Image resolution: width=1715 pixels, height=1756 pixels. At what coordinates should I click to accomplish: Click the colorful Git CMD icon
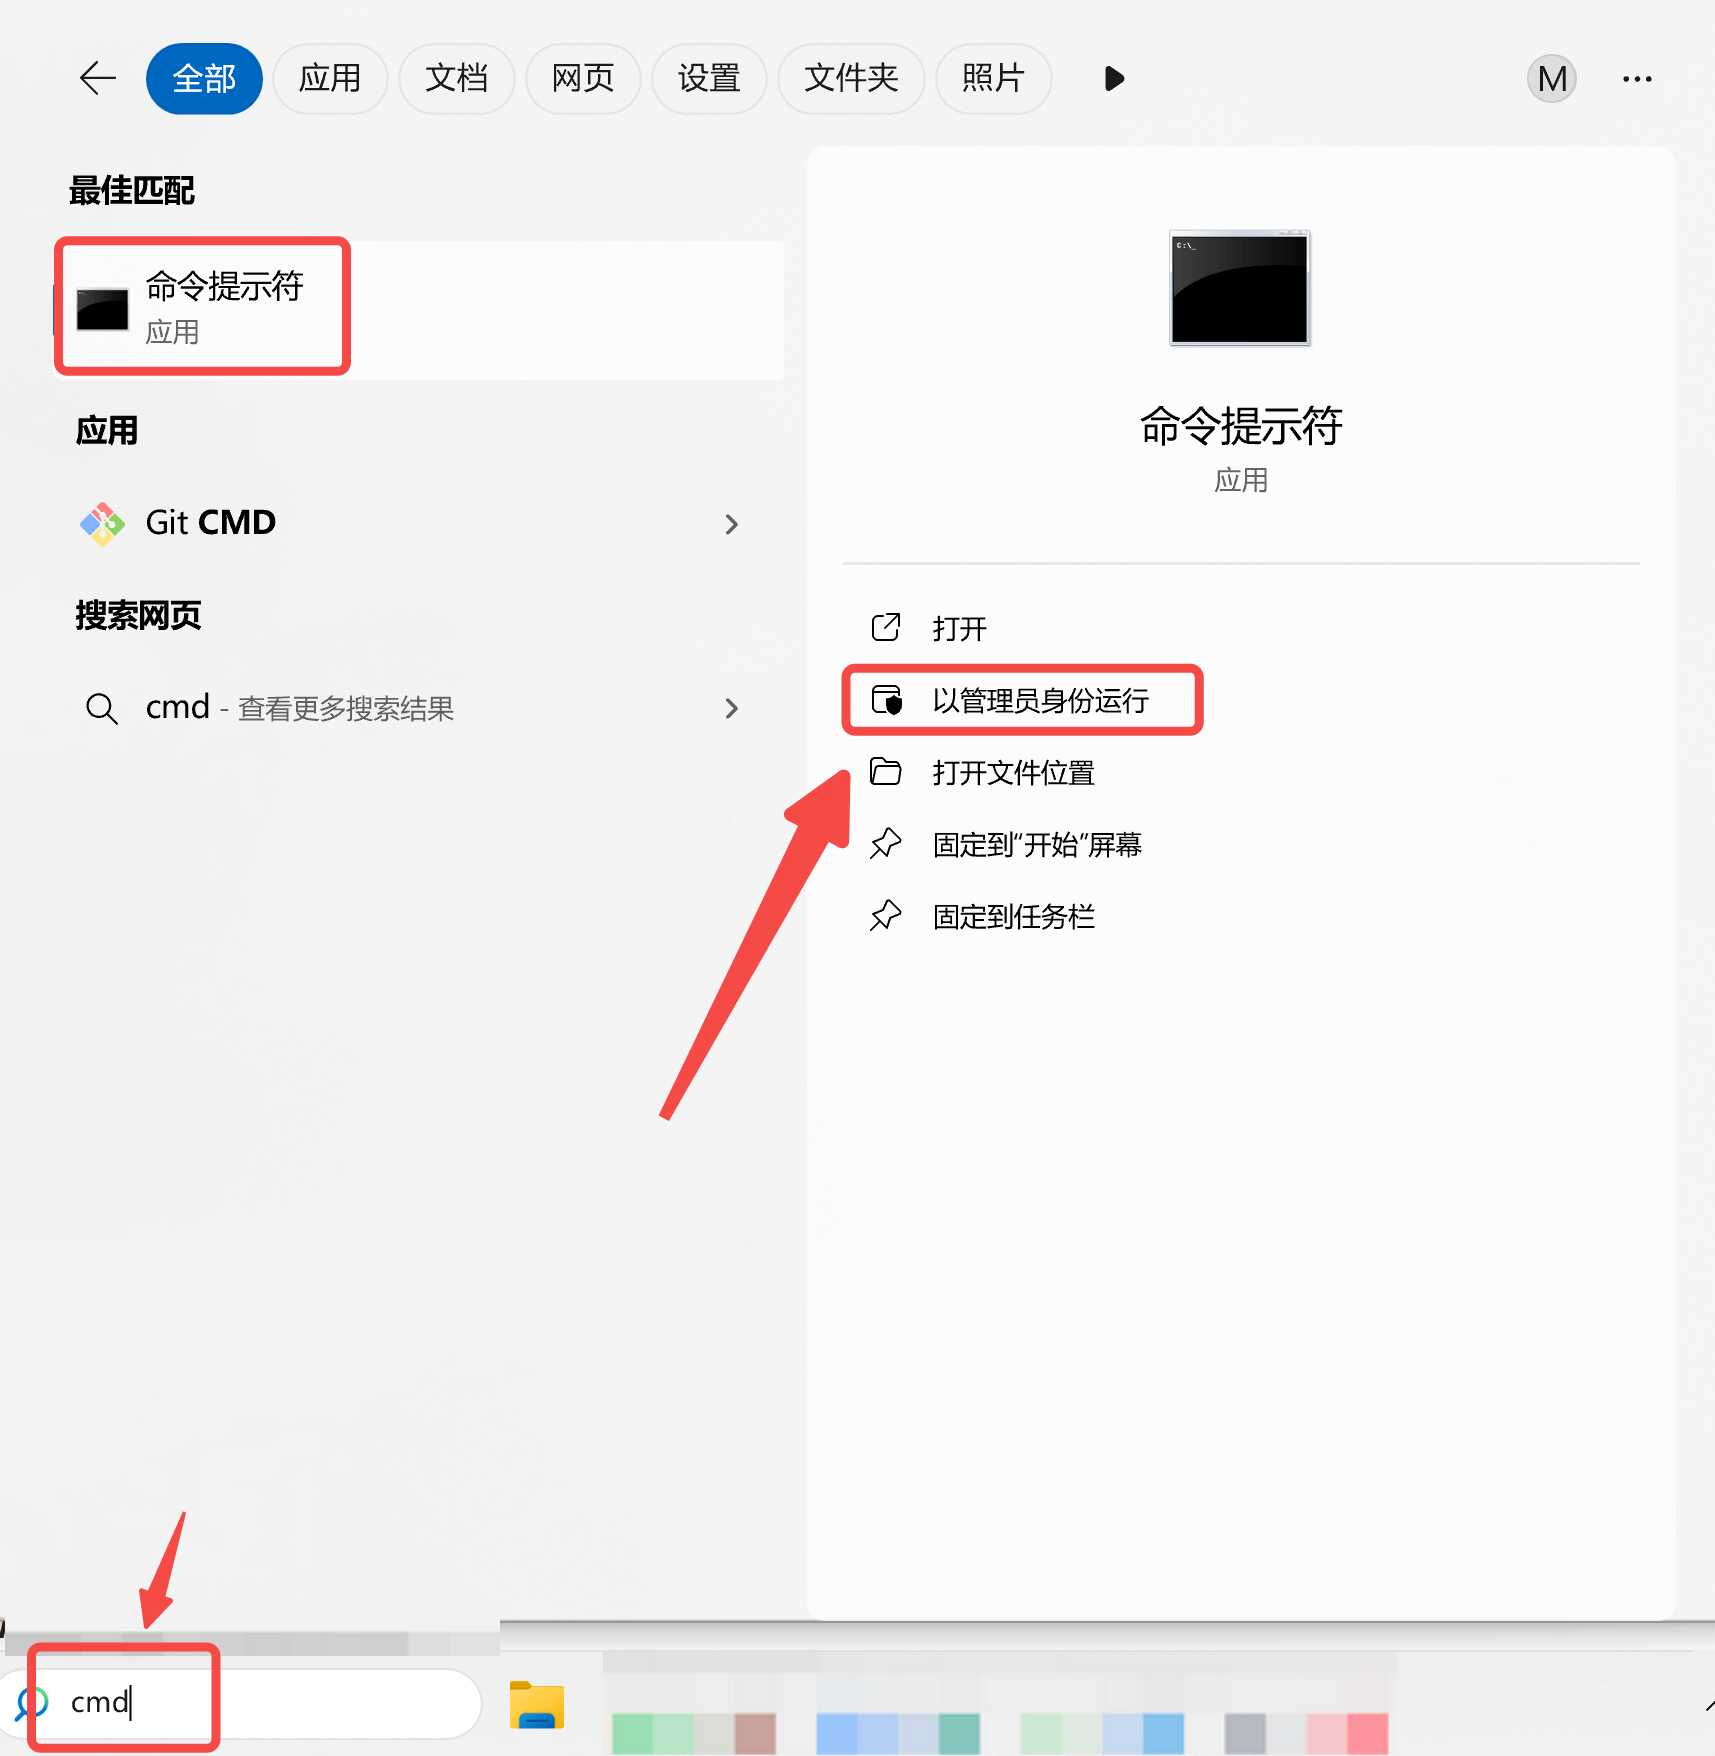(x=102, y=523)
